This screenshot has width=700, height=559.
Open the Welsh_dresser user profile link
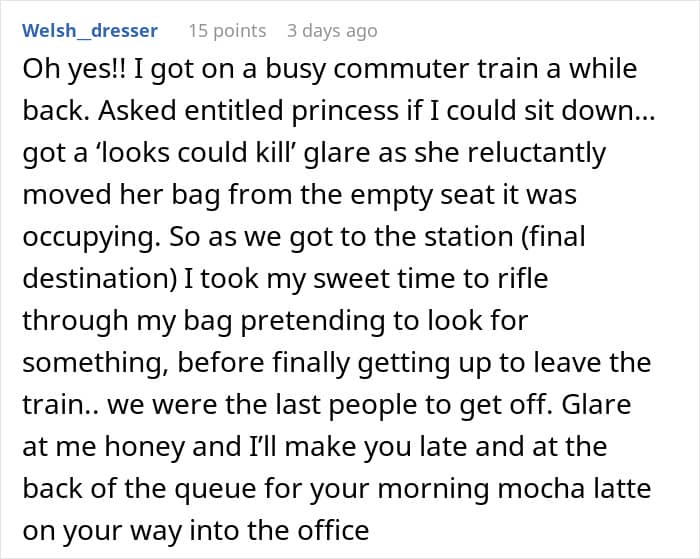coord(90,30)
